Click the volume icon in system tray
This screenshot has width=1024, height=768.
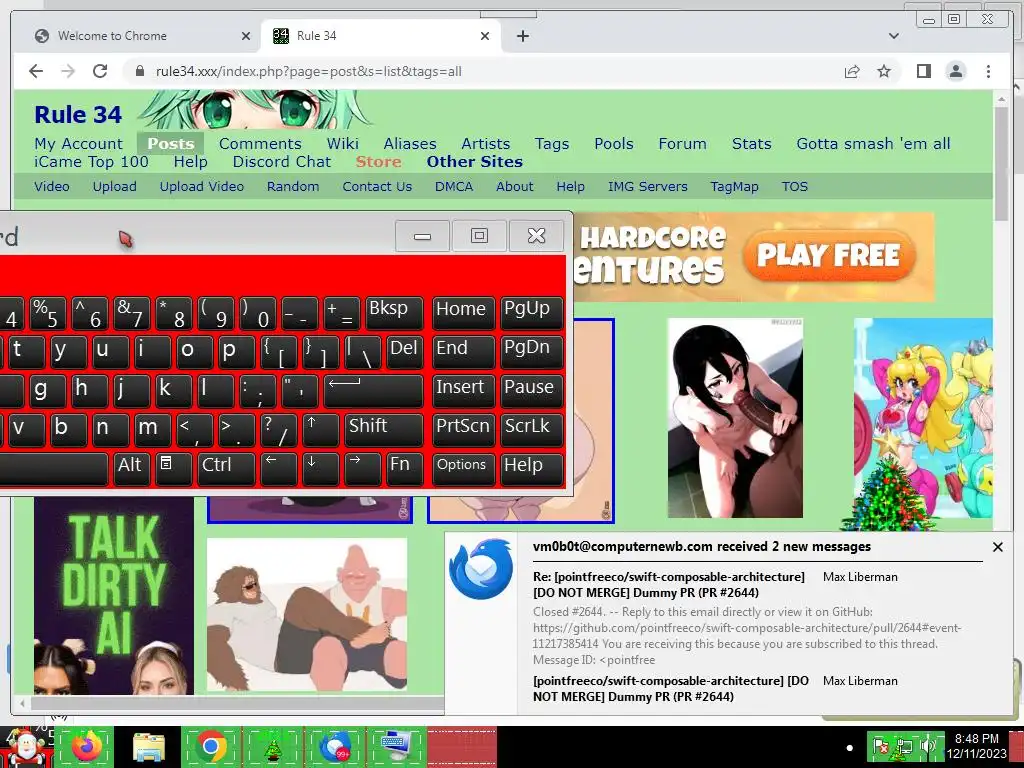point(928,746)
